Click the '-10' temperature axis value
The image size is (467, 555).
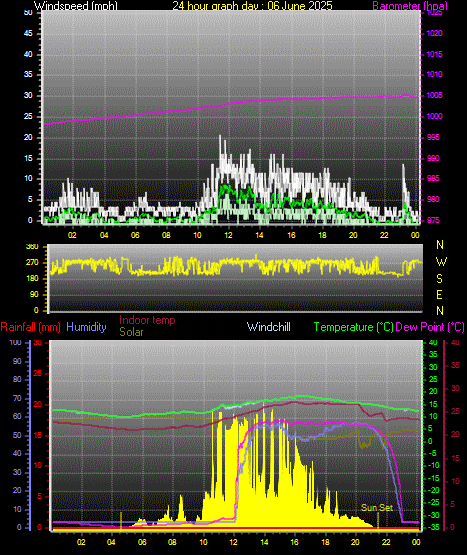click(x=433, y=465)
